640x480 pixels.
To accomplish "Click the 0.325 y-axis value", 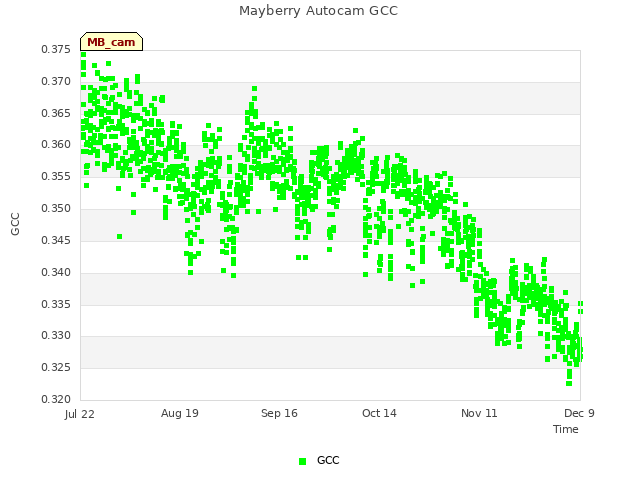I will click(x=56, y=367).
